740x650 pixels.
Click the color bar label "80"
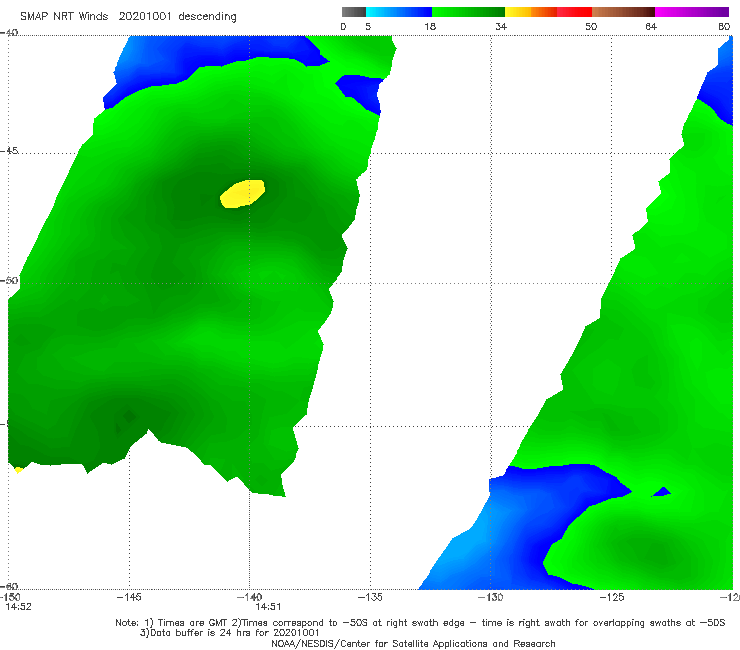pyautogui.click(x=724, y=27)
